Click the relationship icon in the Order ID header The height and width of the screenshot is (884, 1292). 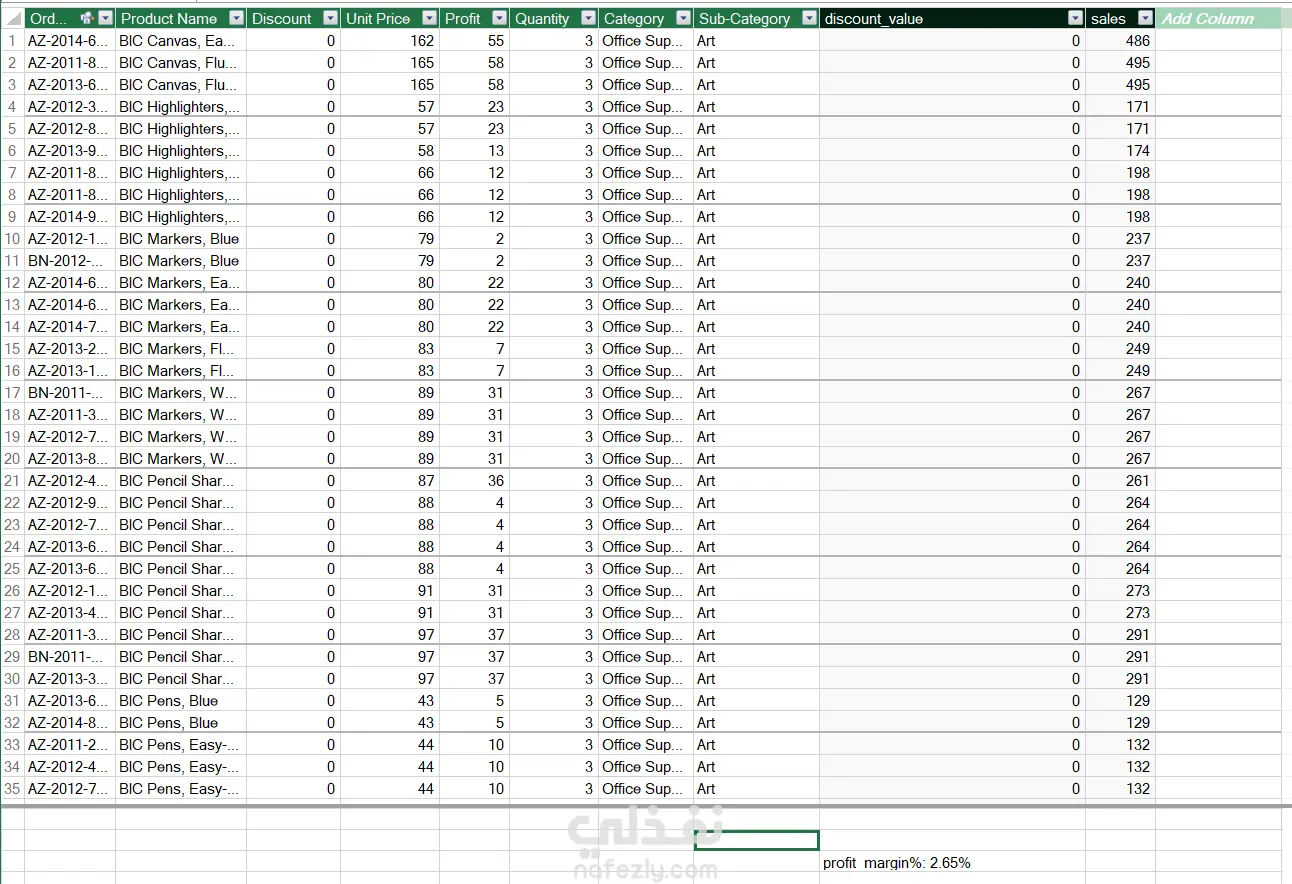pyautogui.click(x=87, y=18)
